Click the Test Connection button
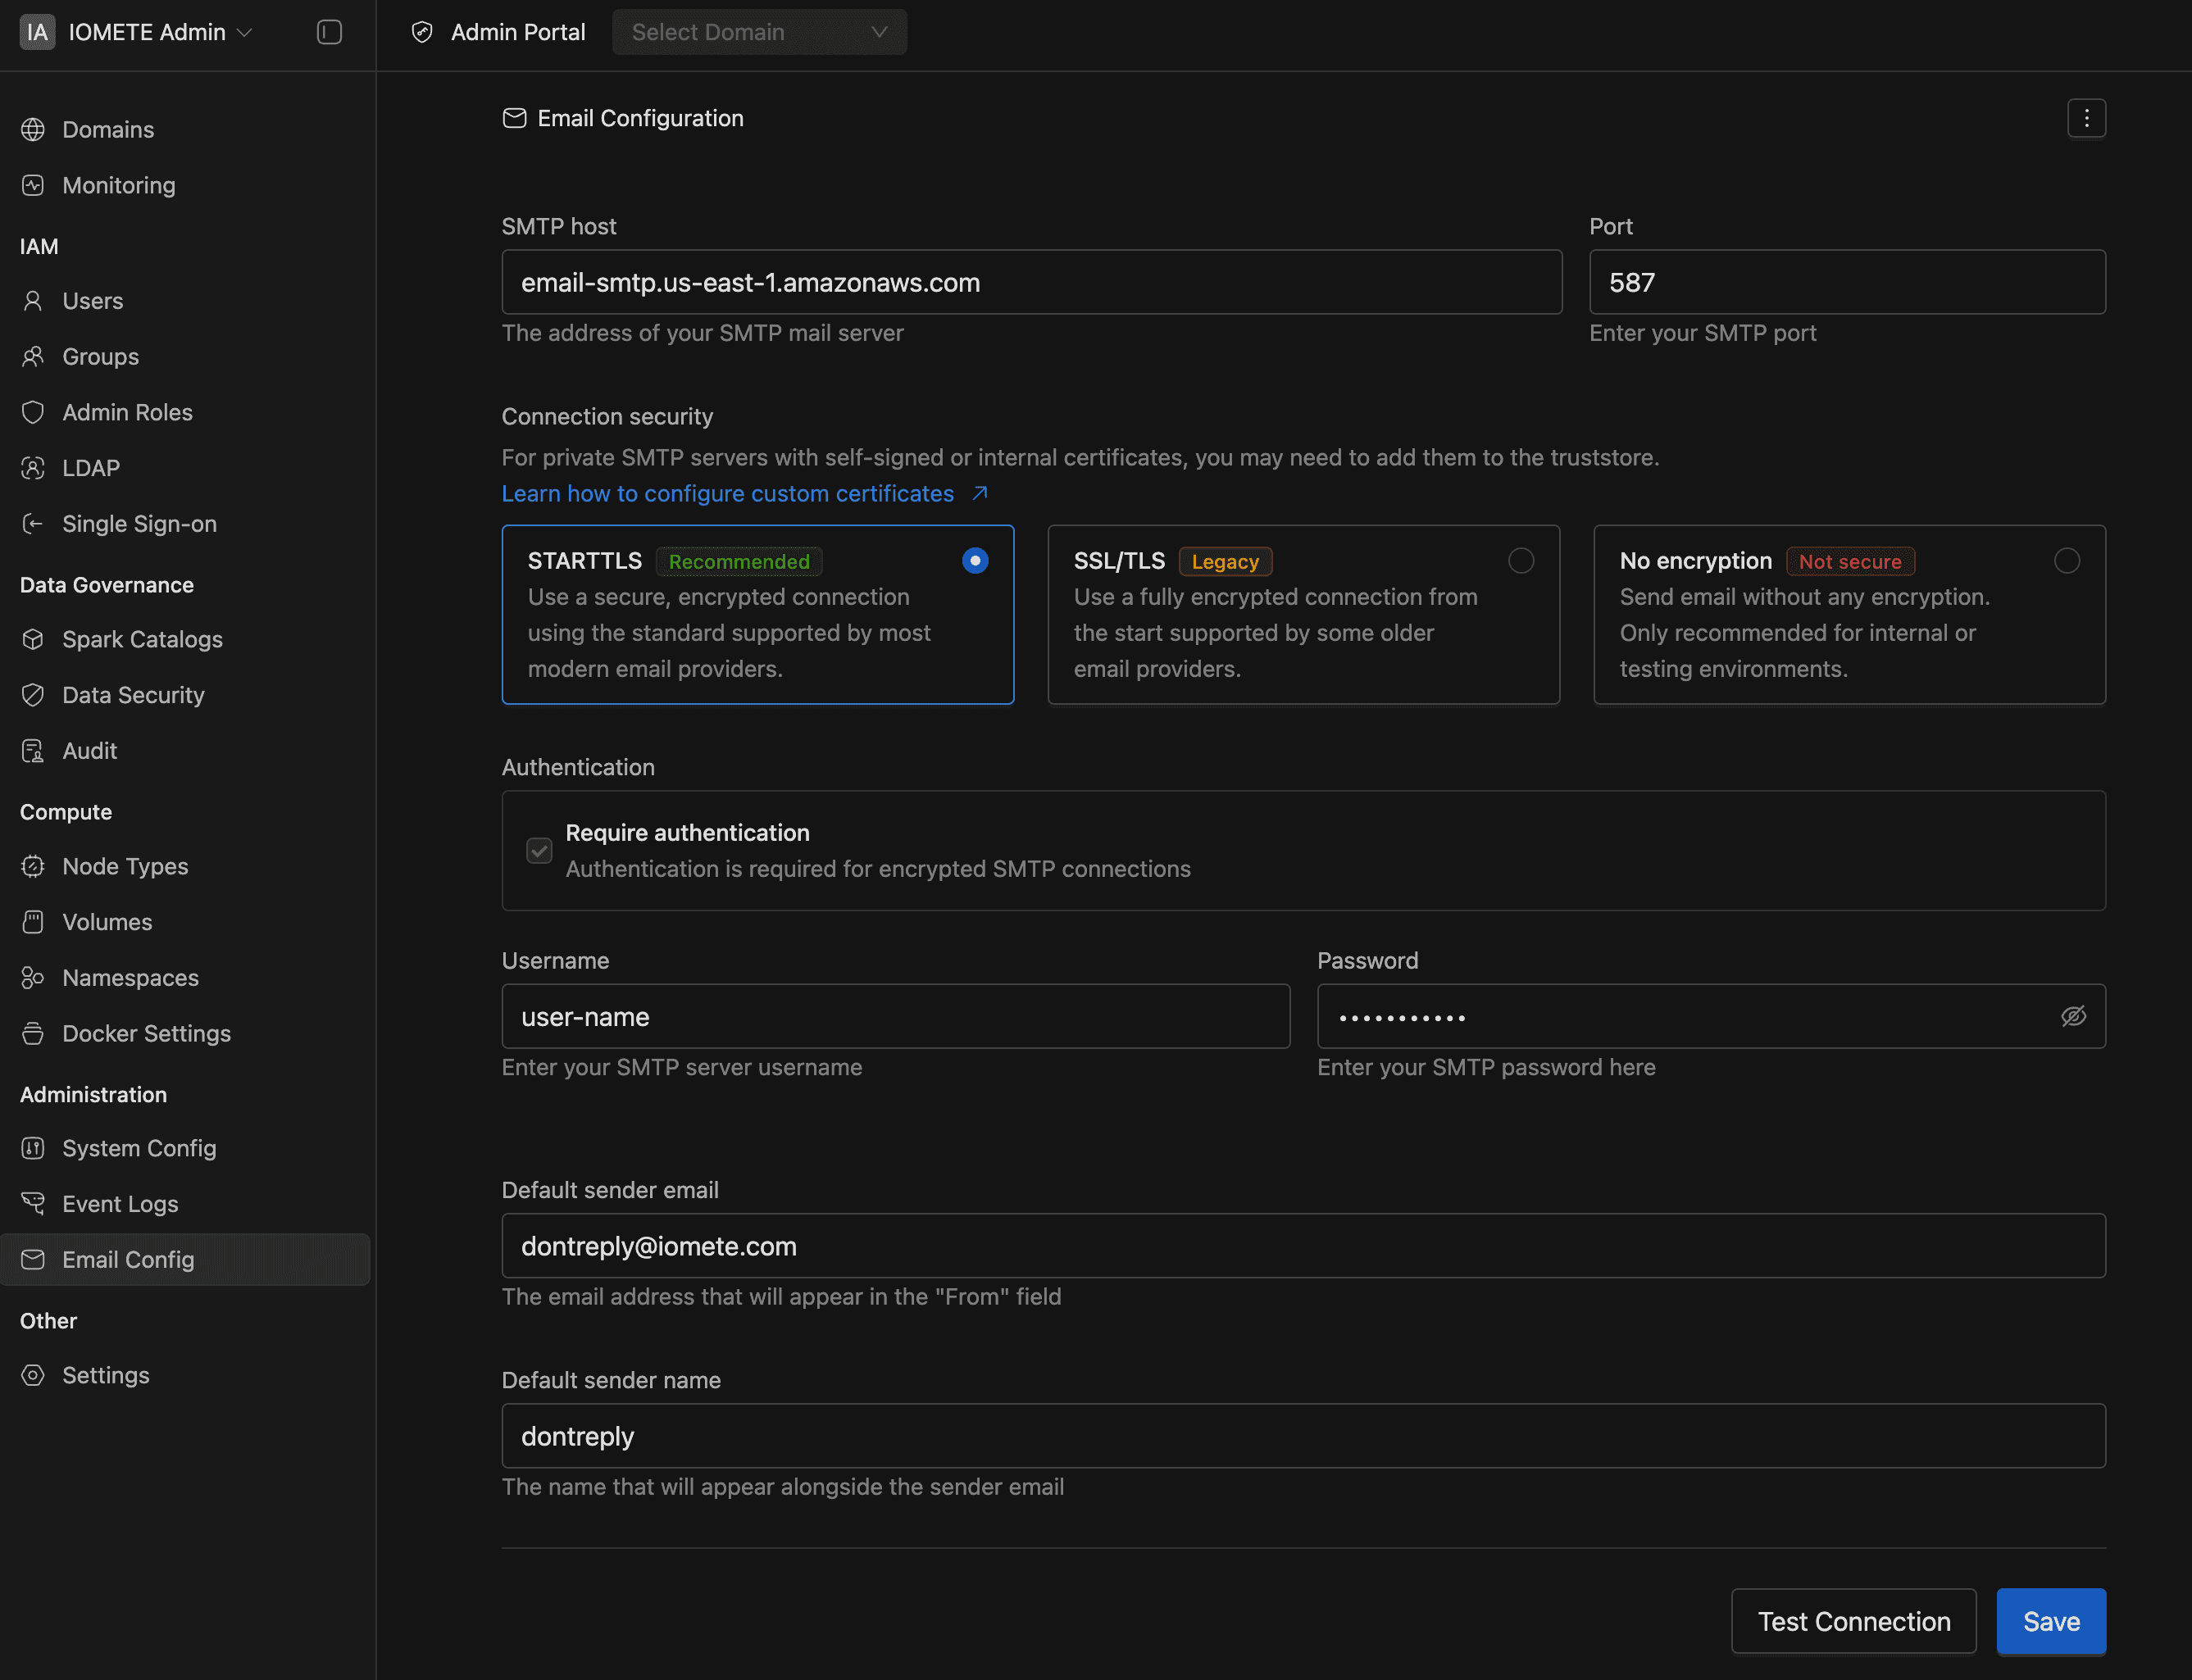 coord(1853,1621)
